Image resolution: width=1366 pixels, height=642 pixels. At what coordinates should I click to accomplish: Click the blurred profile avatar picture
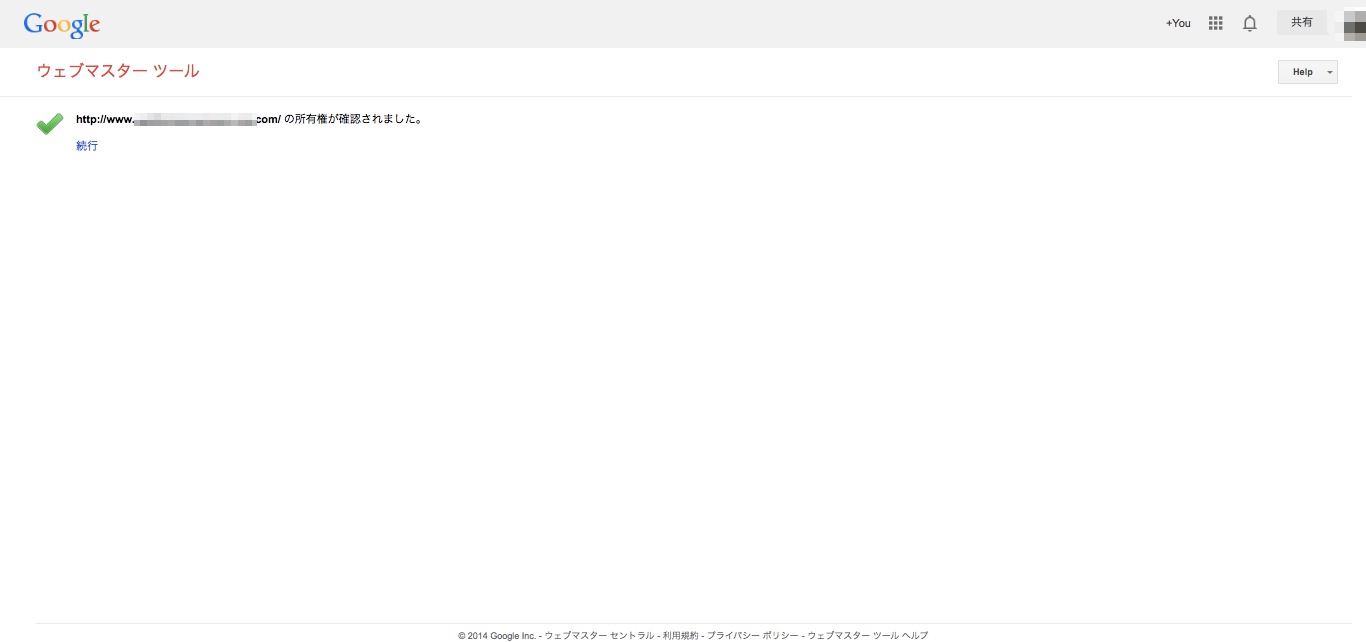[x=1354, y=23]
